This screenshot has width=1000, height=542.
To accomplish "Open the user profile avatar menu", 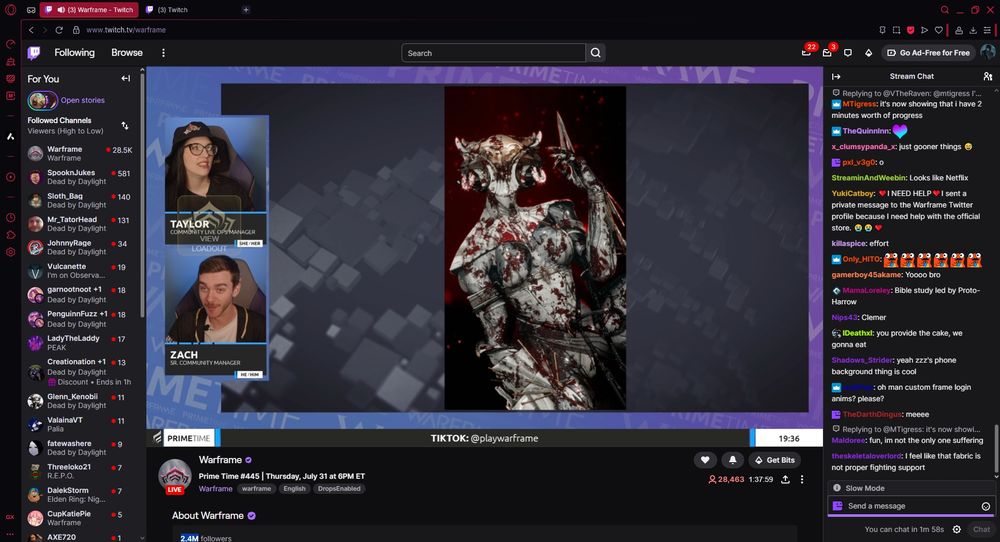I will point(988,52).
